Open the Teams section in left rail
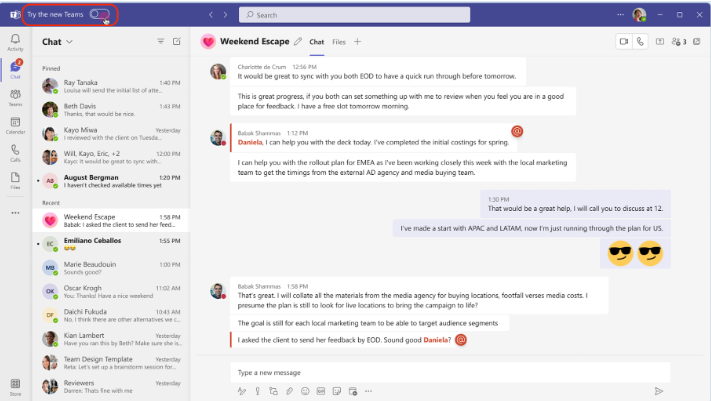711x401 pixels. pyautogui.click(x=15, y=97)
